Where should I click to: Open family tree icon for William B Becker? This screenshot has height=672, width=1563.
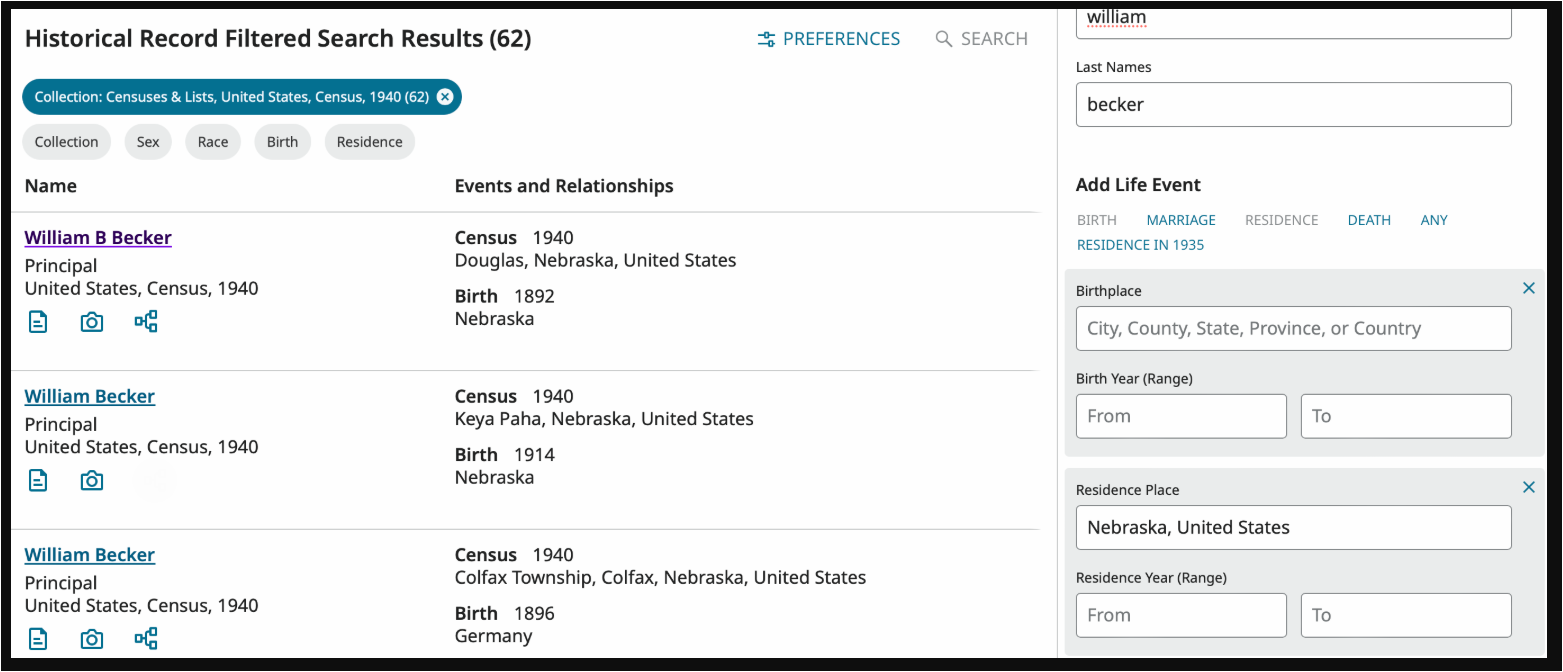146,322
